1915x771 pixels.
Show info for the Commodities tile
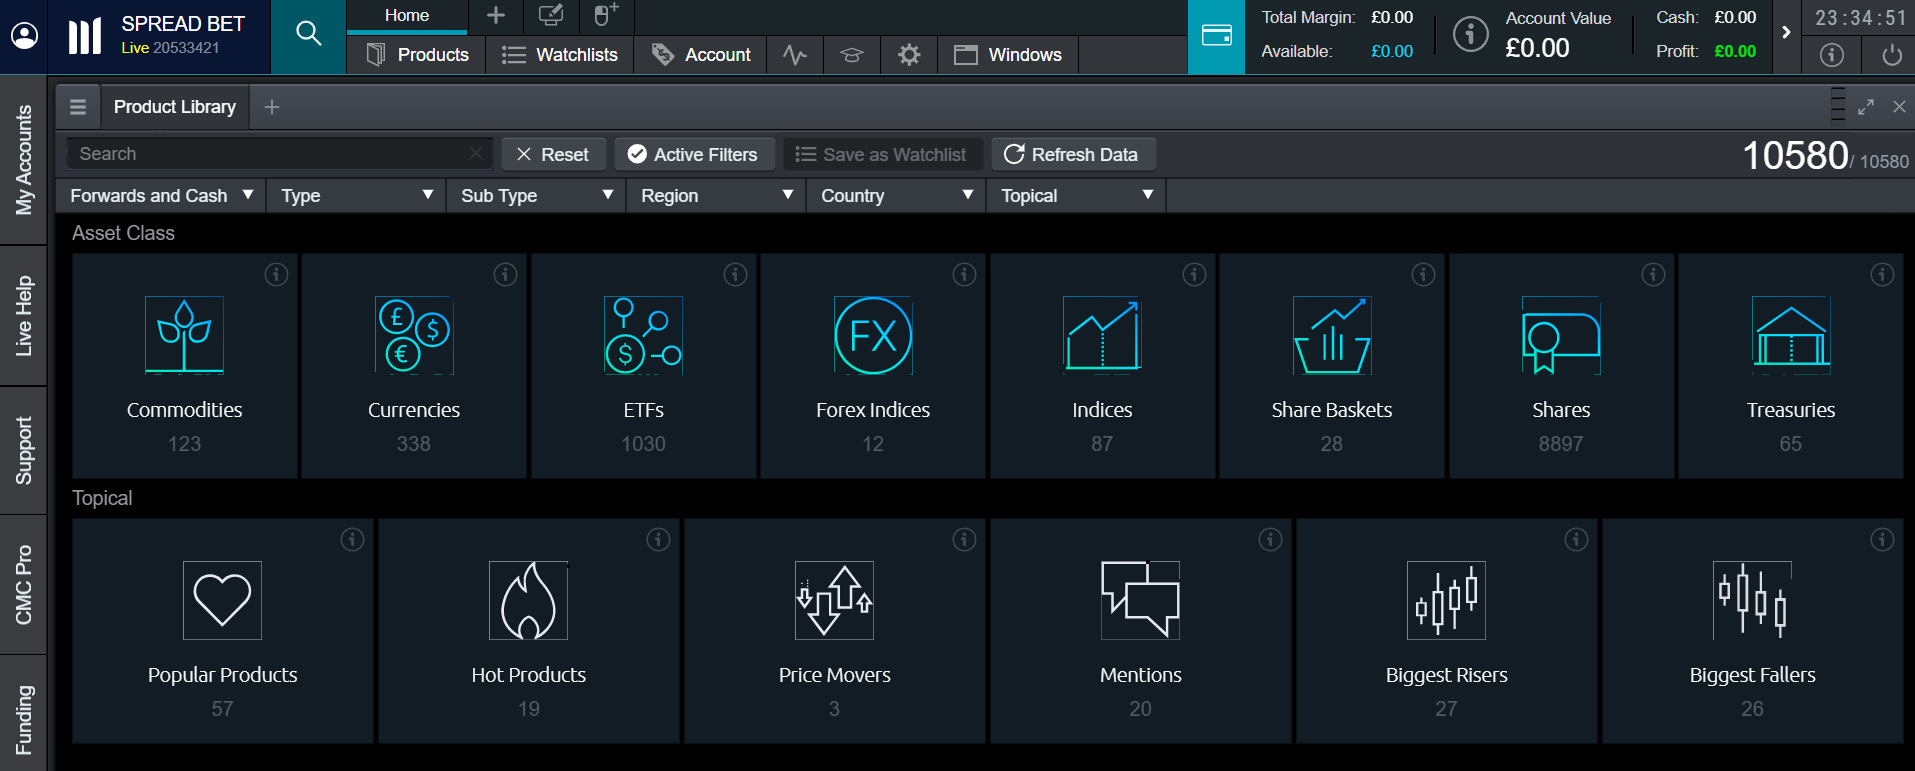[x=276, y=274]
